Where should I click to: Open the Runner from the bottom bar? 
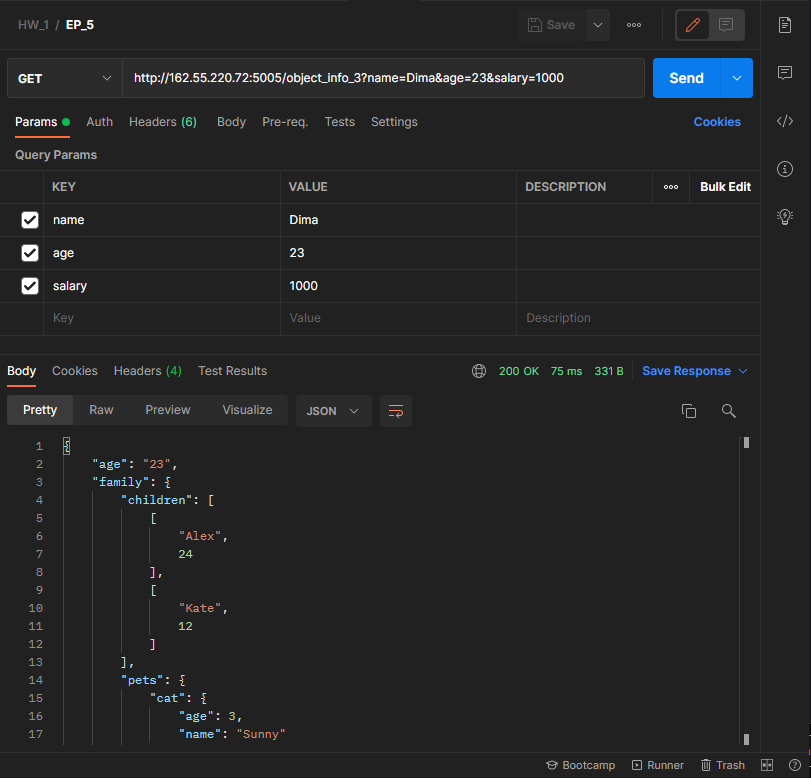[657, 764]
